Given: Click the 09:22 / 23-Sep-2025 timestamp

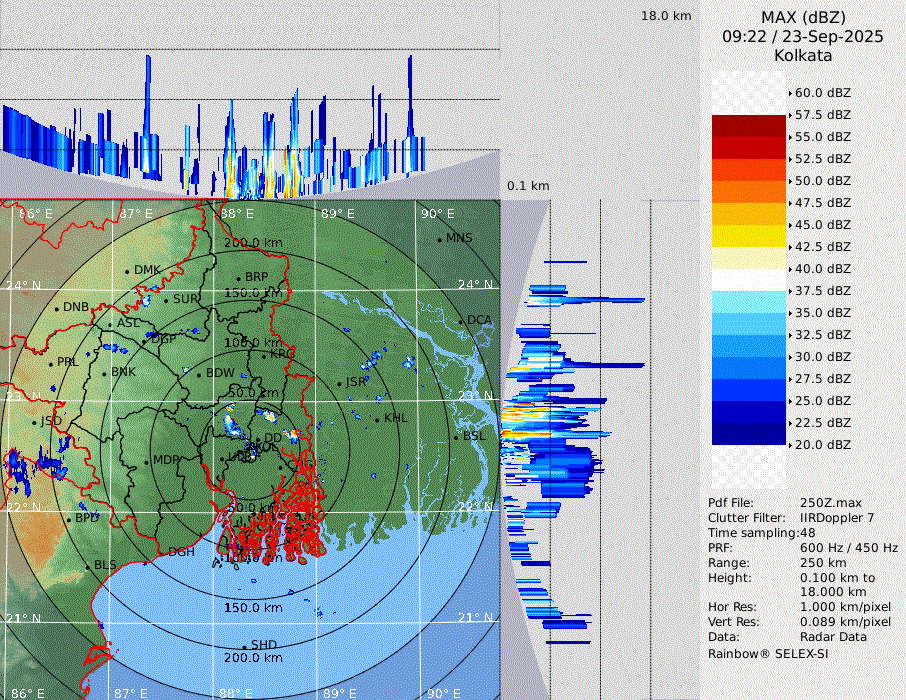Looking at the screenshot, I should point(803,36).
